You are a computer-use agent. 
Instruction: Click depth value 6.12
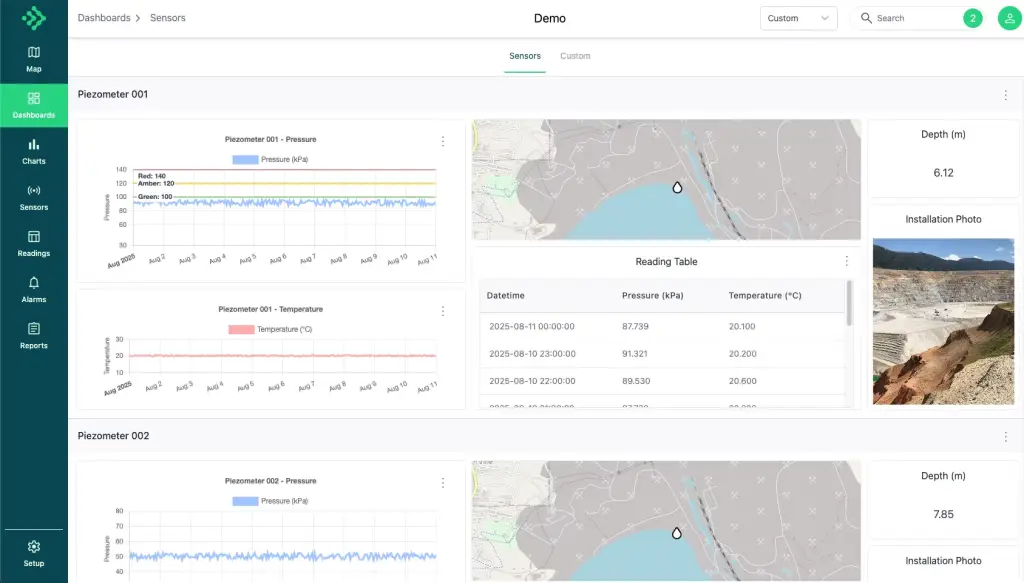tap(943, 173)
